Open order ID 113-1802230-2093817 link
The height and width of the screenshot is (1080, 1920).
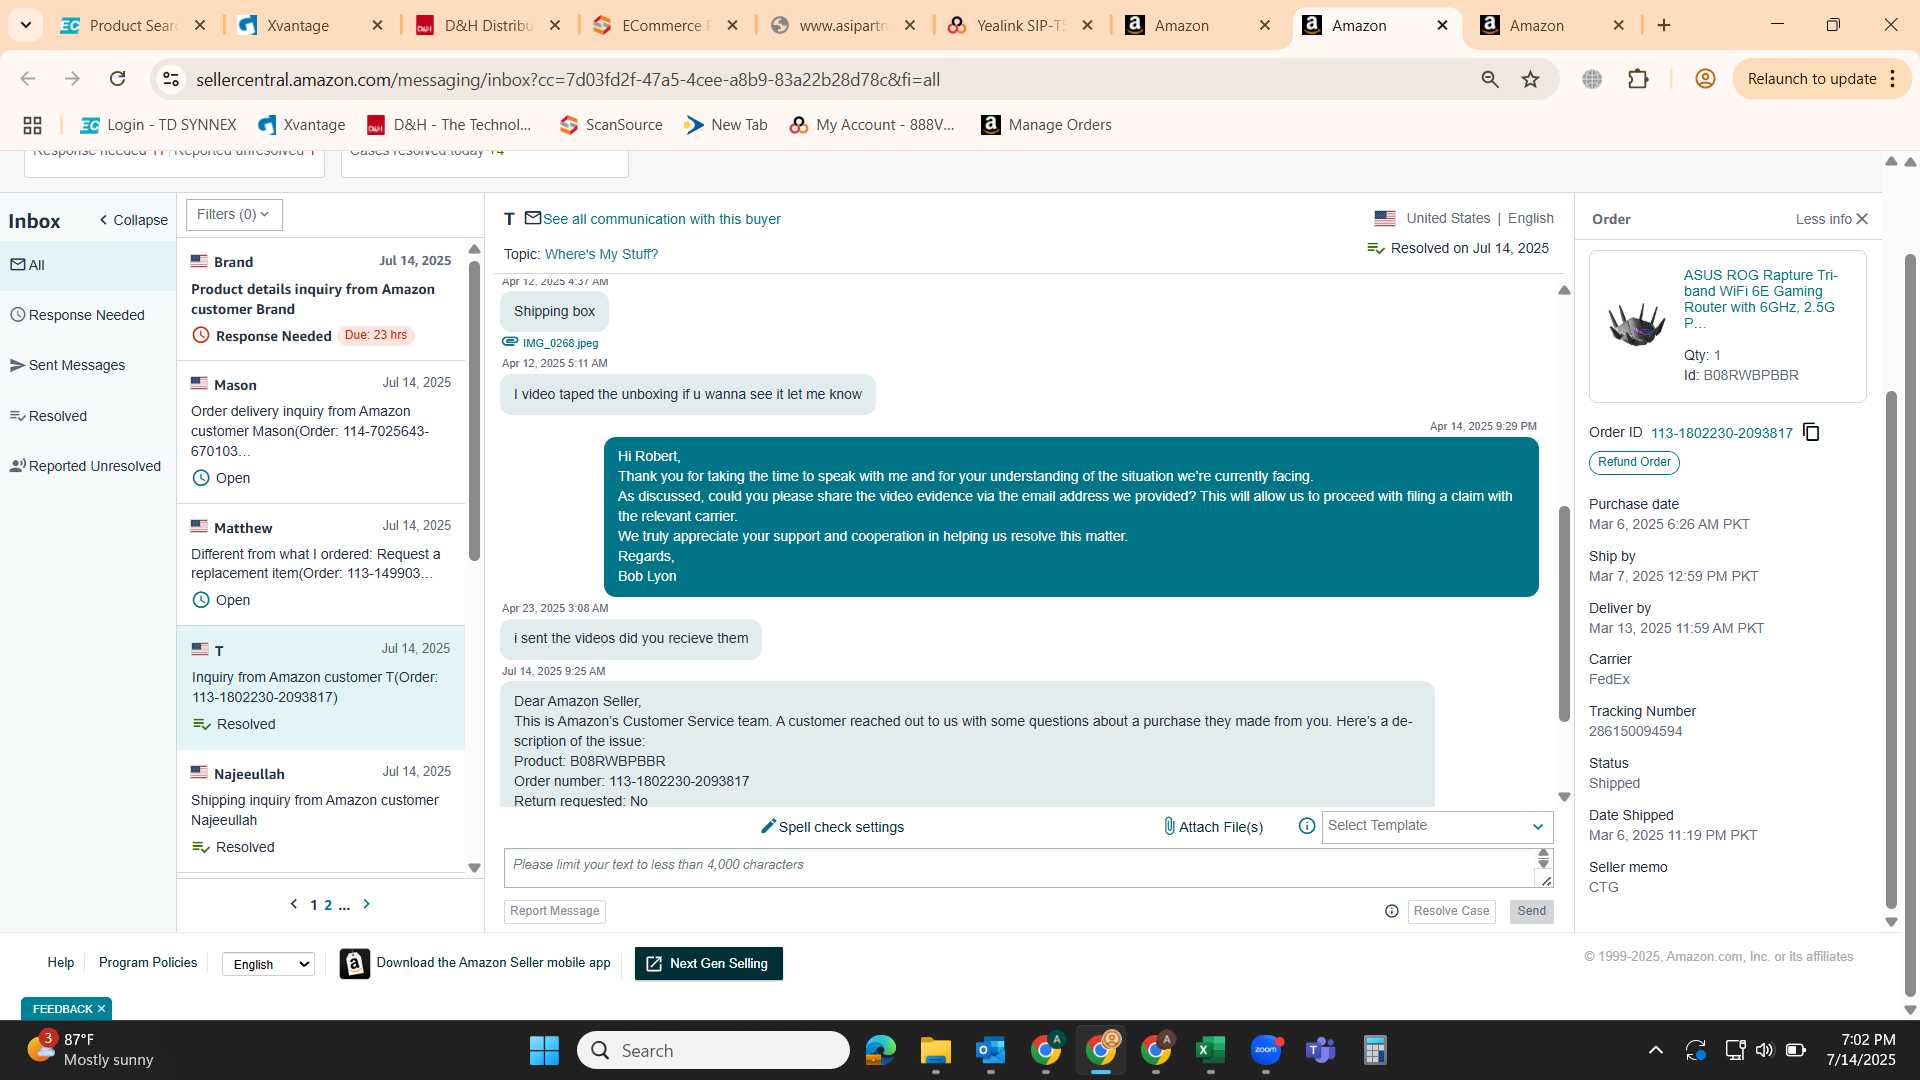pyautogui.click(x=1721, y=433)
